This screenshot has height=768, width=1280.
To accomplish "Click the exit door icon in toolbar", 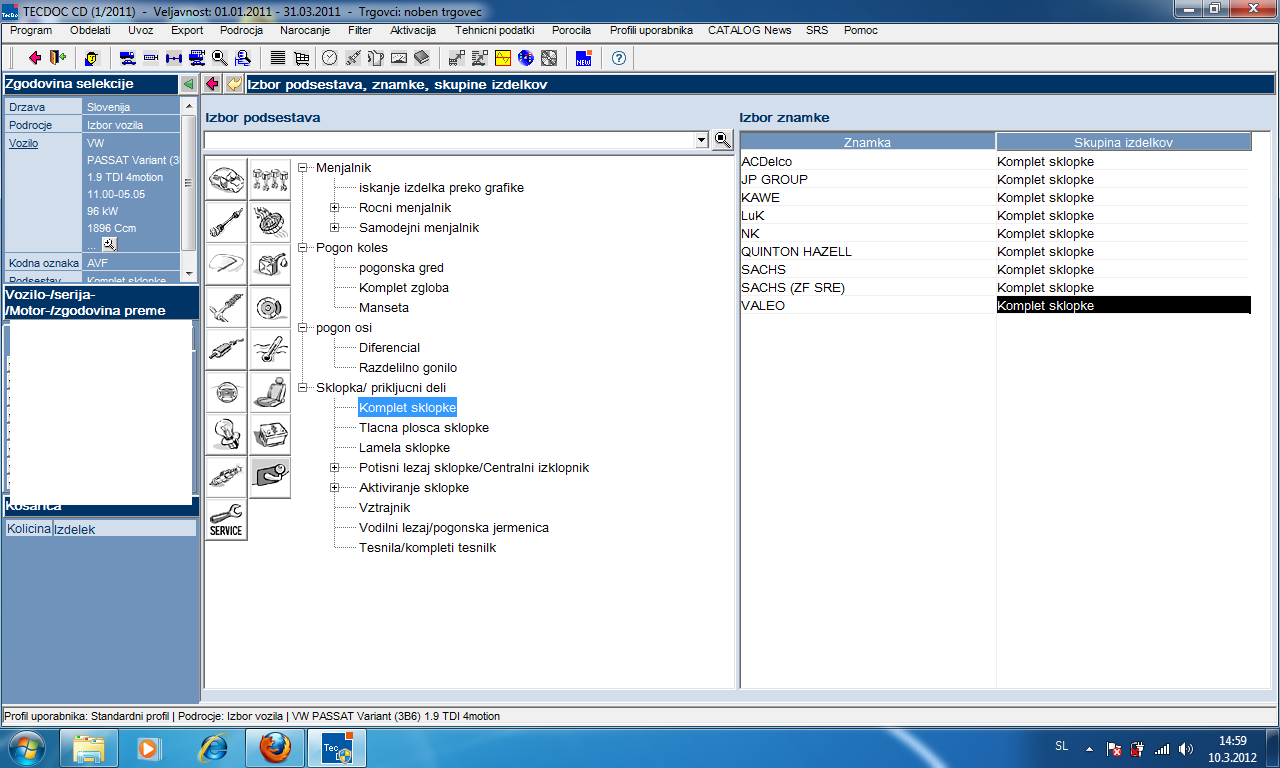I will [x=58, y=58].
